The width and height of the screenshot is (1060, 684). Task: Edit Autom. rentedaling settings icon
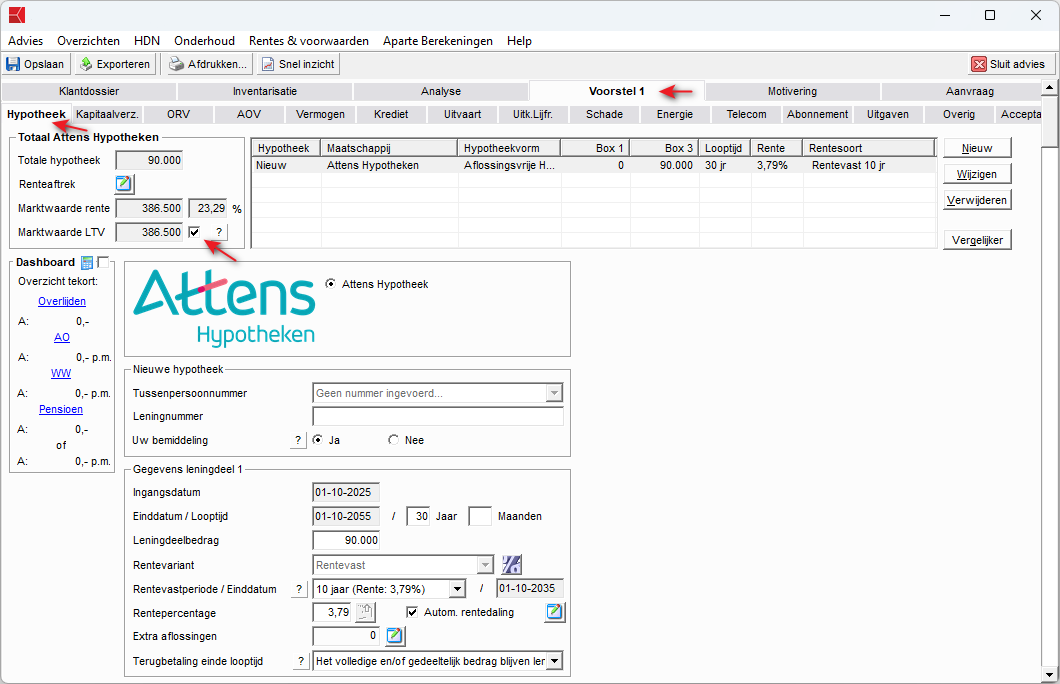coord(555,612)
